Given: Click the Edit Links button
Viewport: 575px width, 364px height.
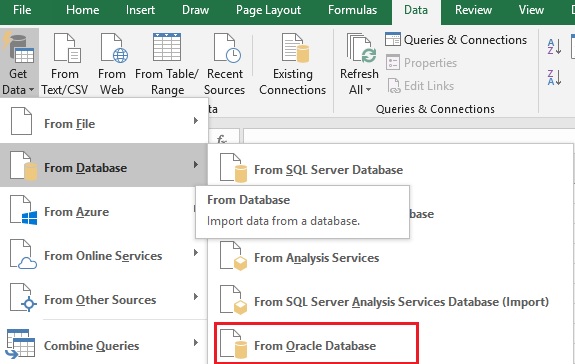Looking at the screenshot, I should (421, 86).
